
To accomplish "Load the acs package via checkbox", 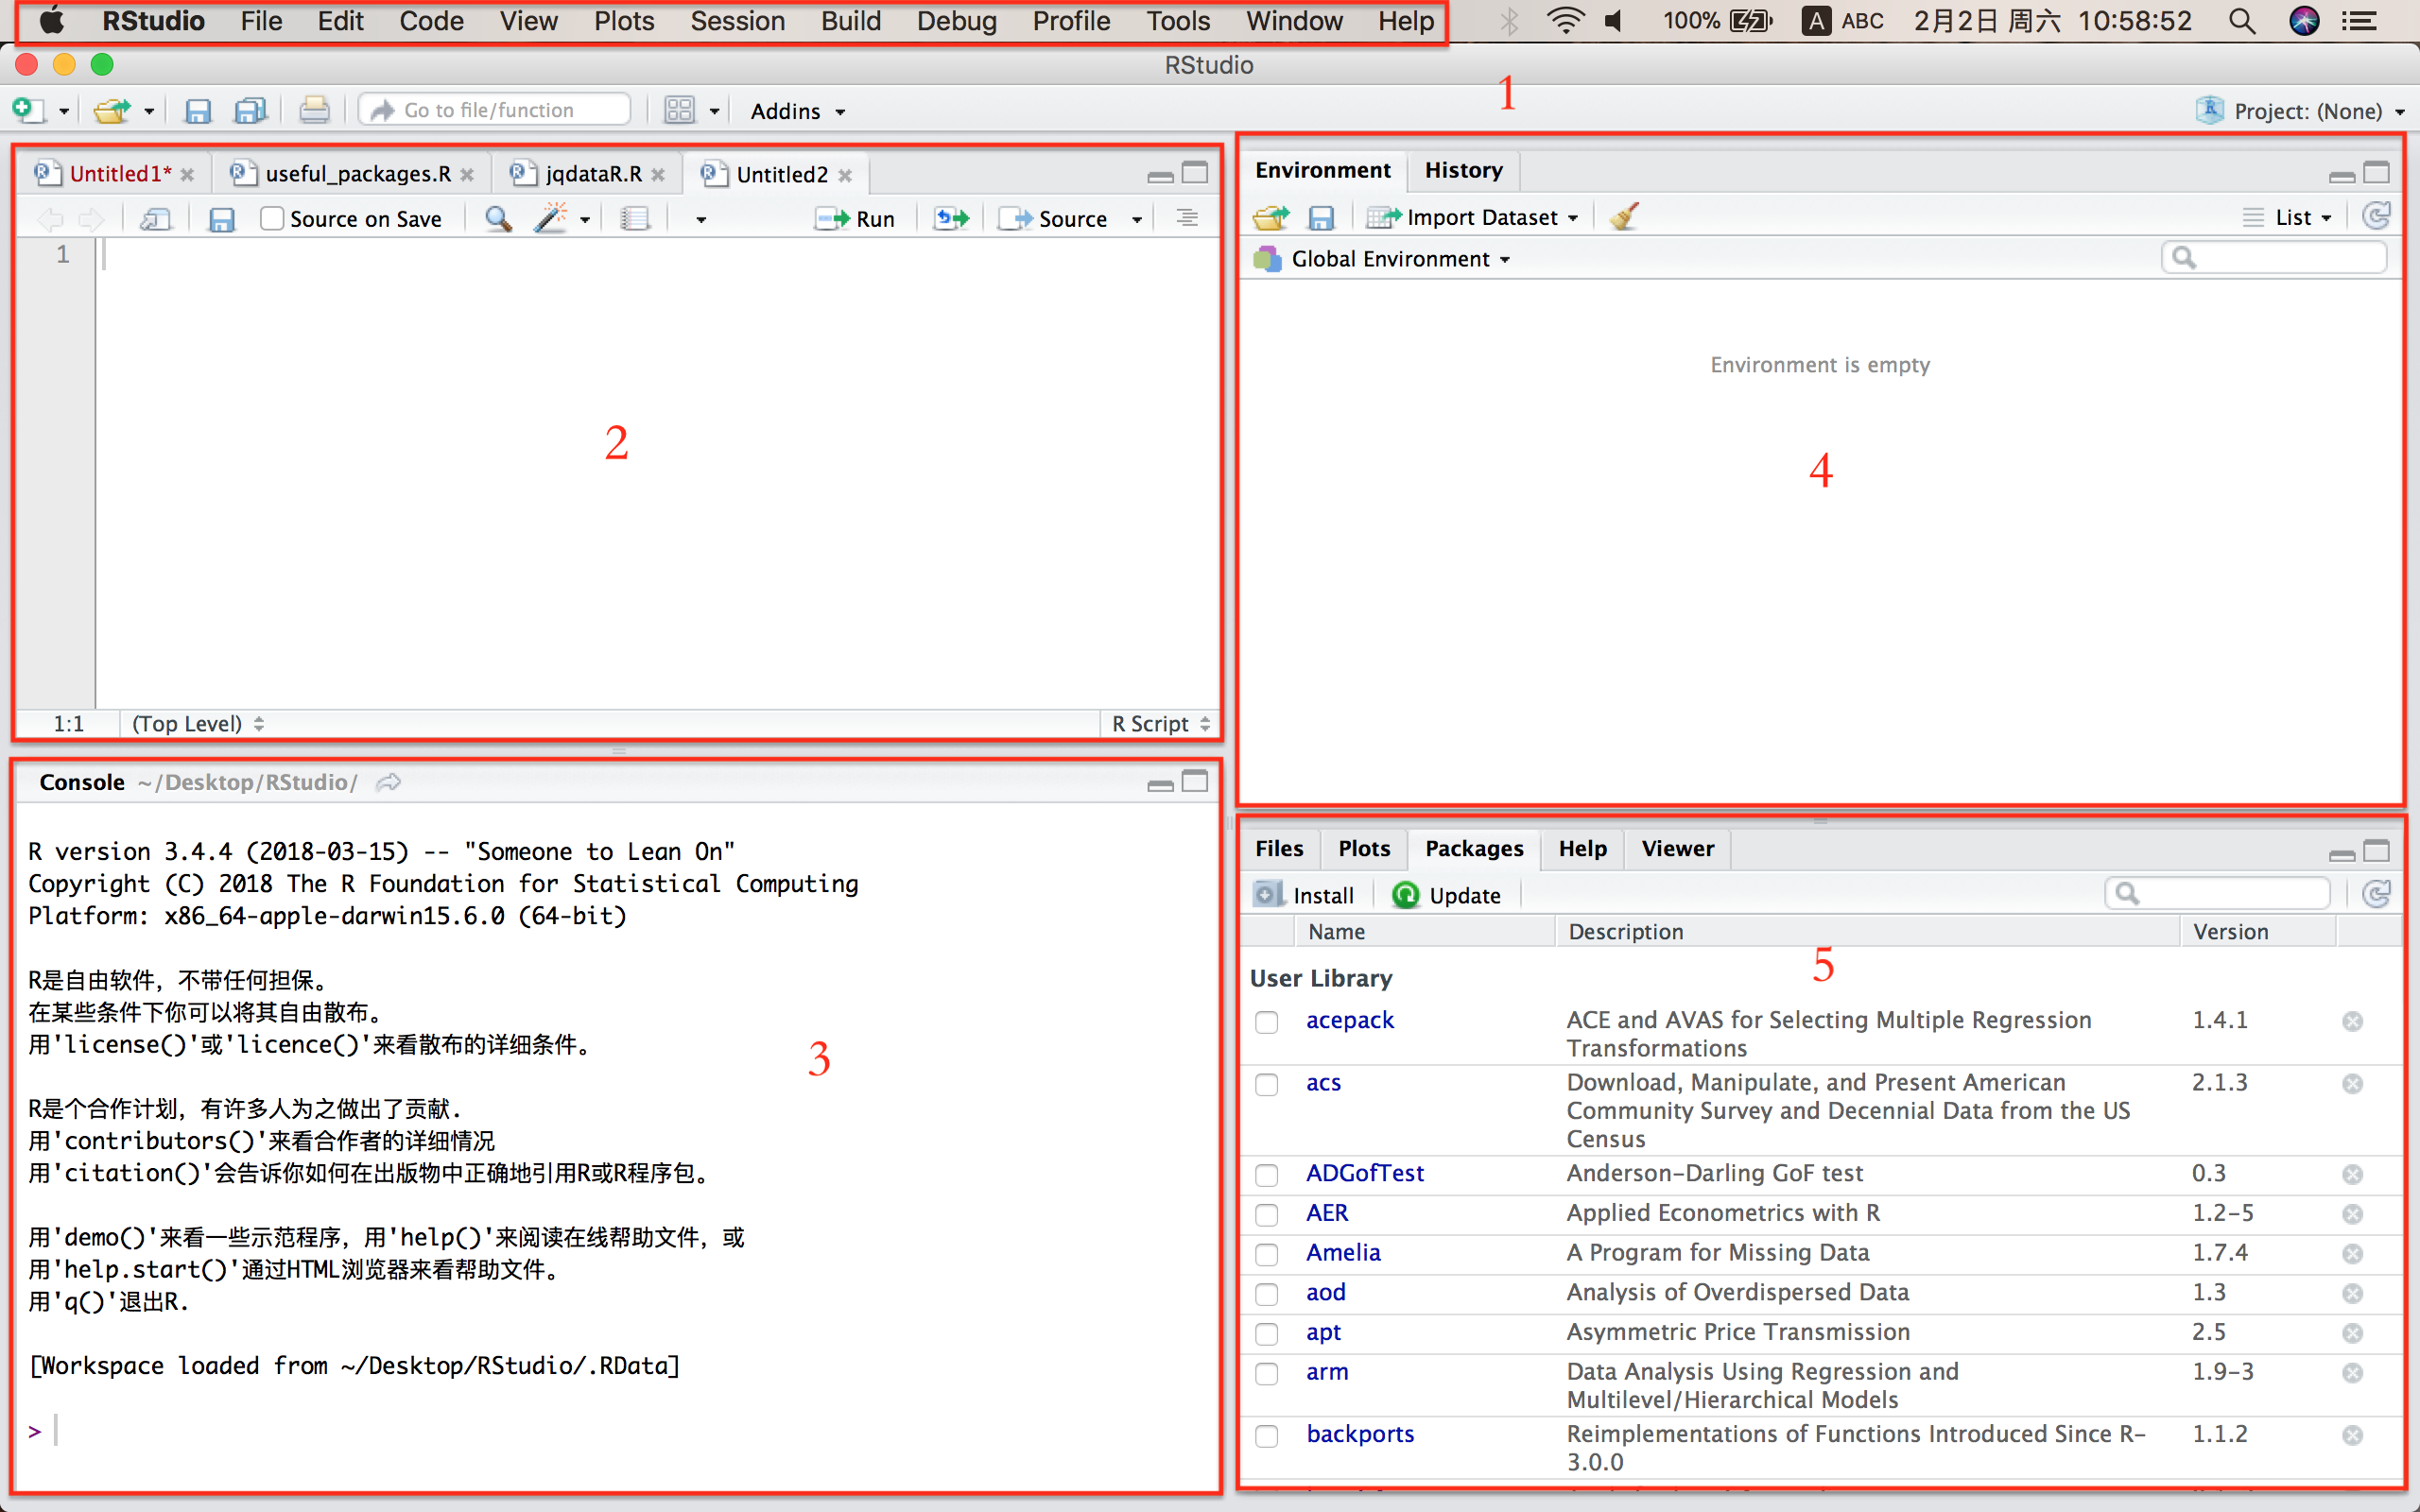I will pos(1267,1085).
